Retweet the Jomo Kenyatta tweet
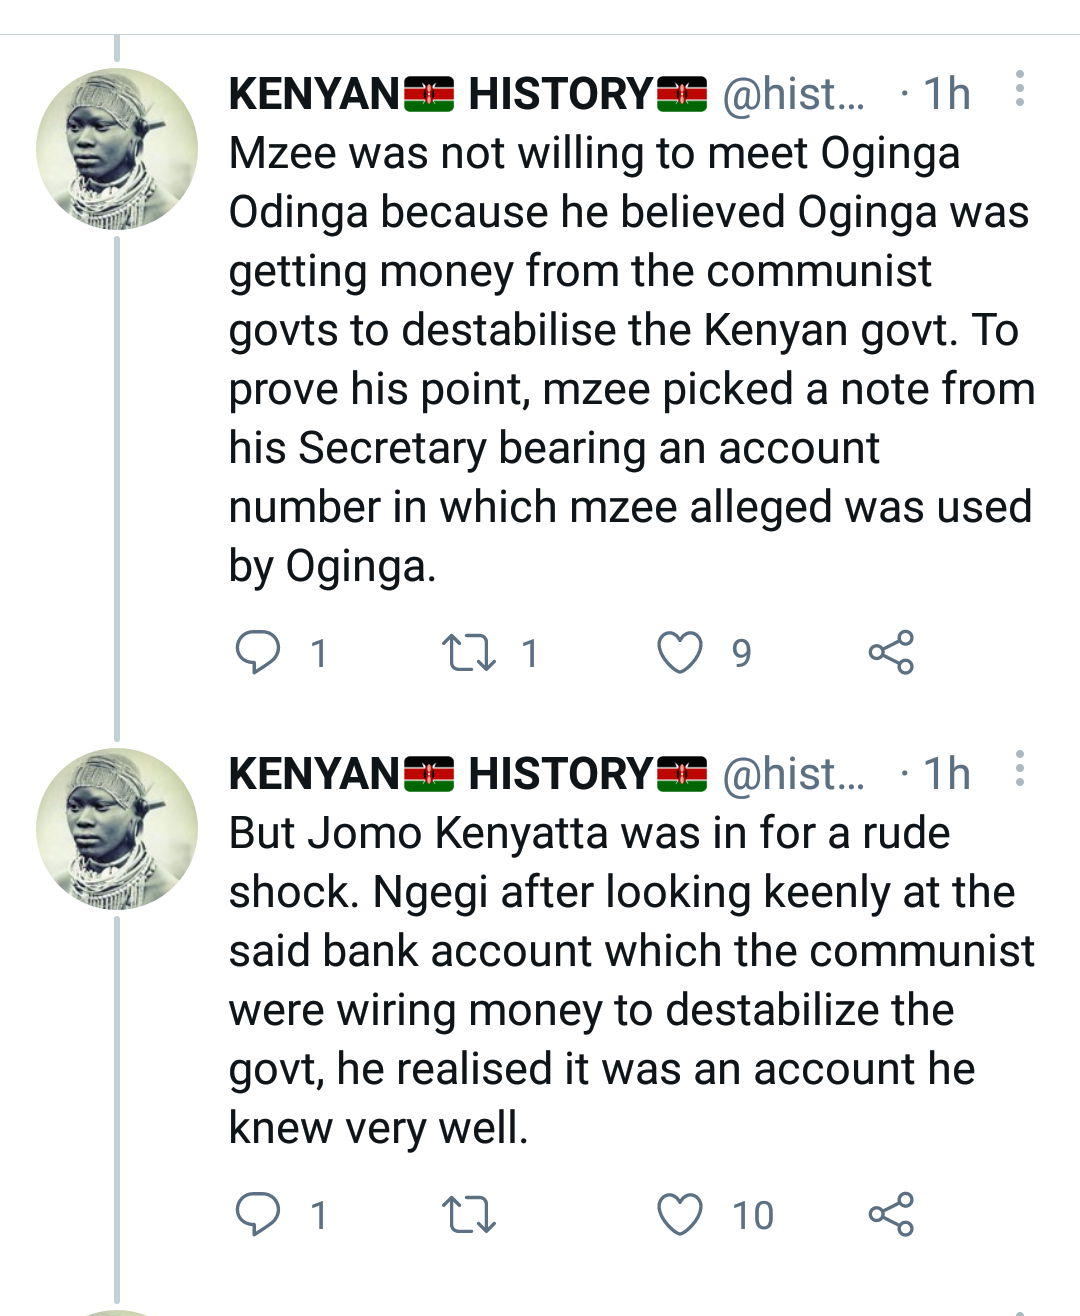Viewport: 1080px width, 1316px height. (469, 1215)
